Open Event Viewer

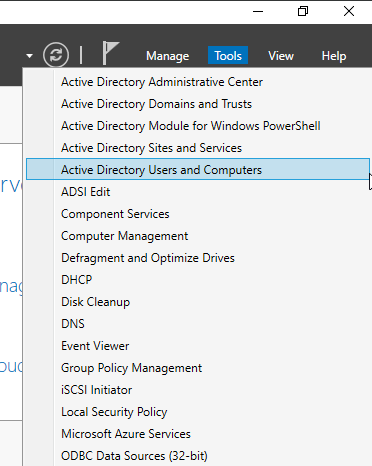coord(95,346)
